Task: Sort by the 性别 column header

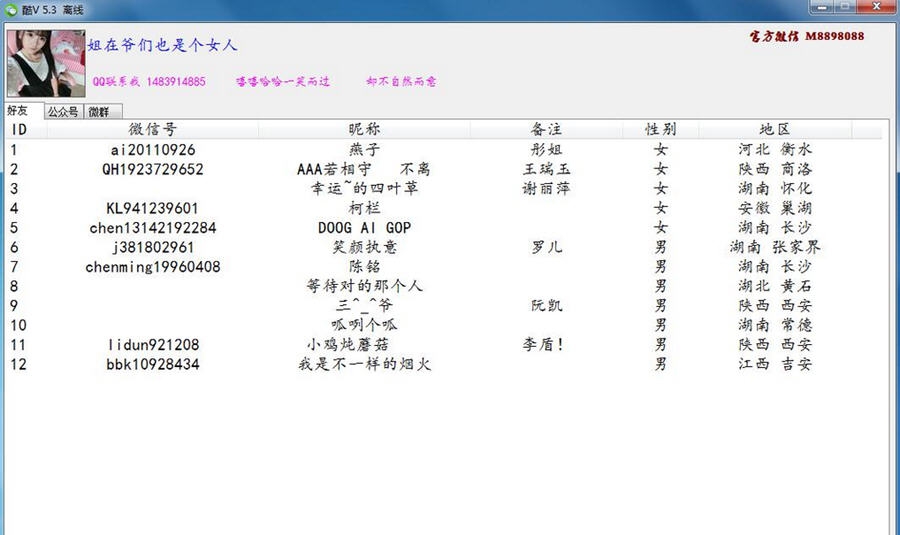Action: click(661, 130)
